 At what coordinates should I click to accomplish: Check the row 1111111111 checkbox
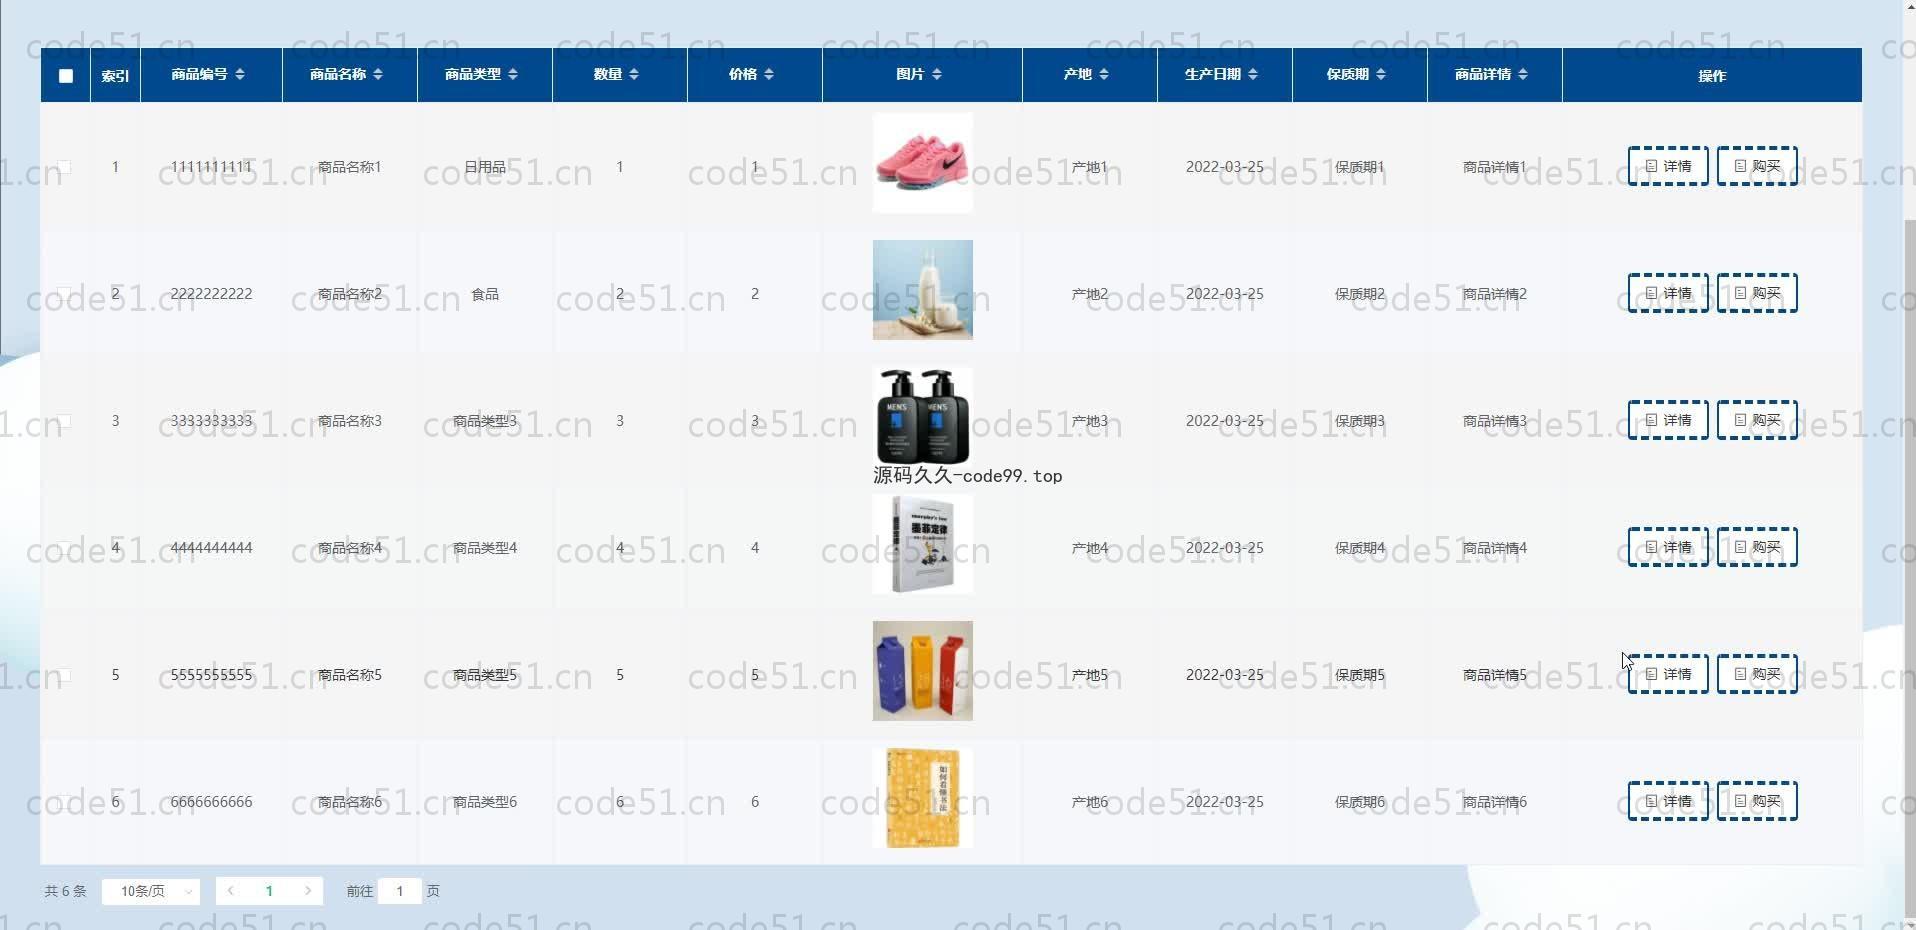point(65,167)
